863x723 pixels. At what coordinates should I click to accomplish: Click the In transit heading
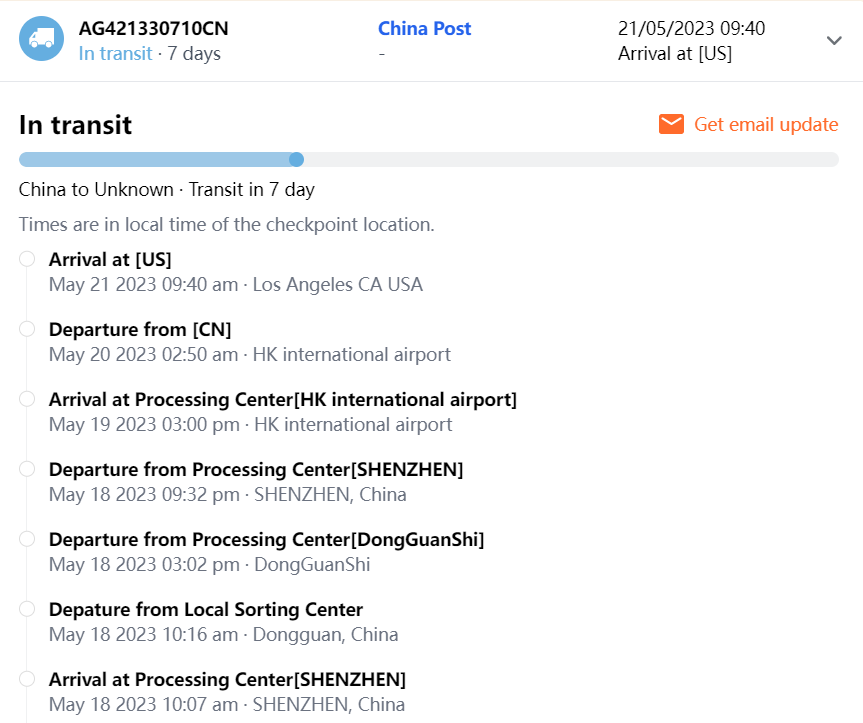[x=75, y=125]
